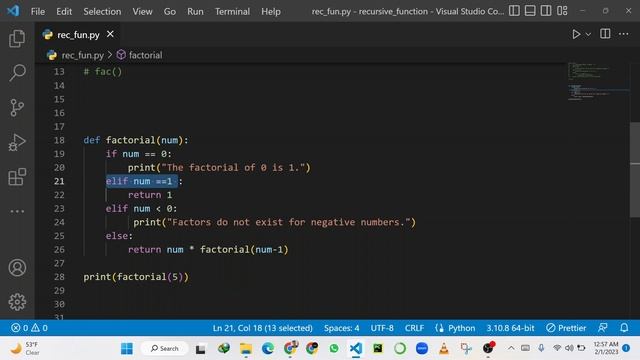Click the Visual Studio Code taskbar icon
Screen dimensions: 640x360
coord(356,349)
